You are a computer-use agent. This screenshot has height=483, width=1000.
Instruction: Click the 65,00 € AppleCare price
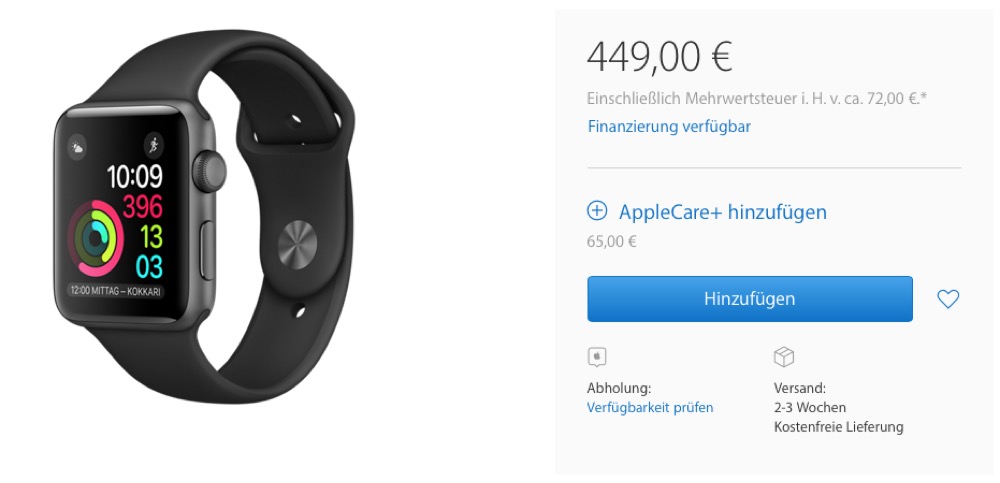pyautogui.click(x=612, y=242)
